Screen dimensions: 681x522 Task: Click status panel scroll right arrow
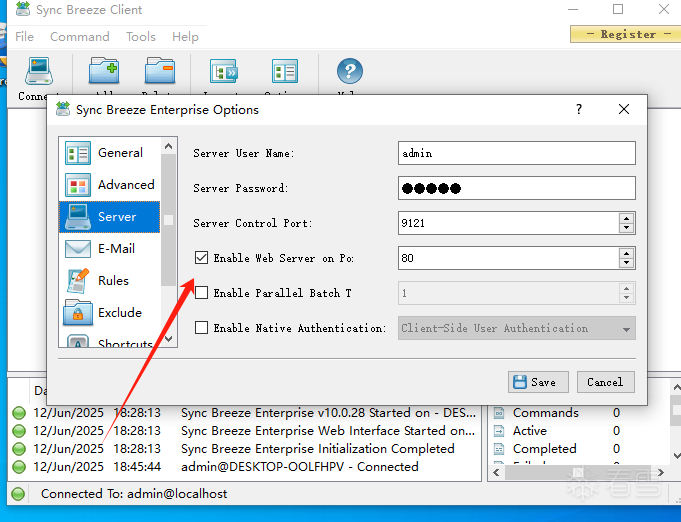[x=661, y=472]
